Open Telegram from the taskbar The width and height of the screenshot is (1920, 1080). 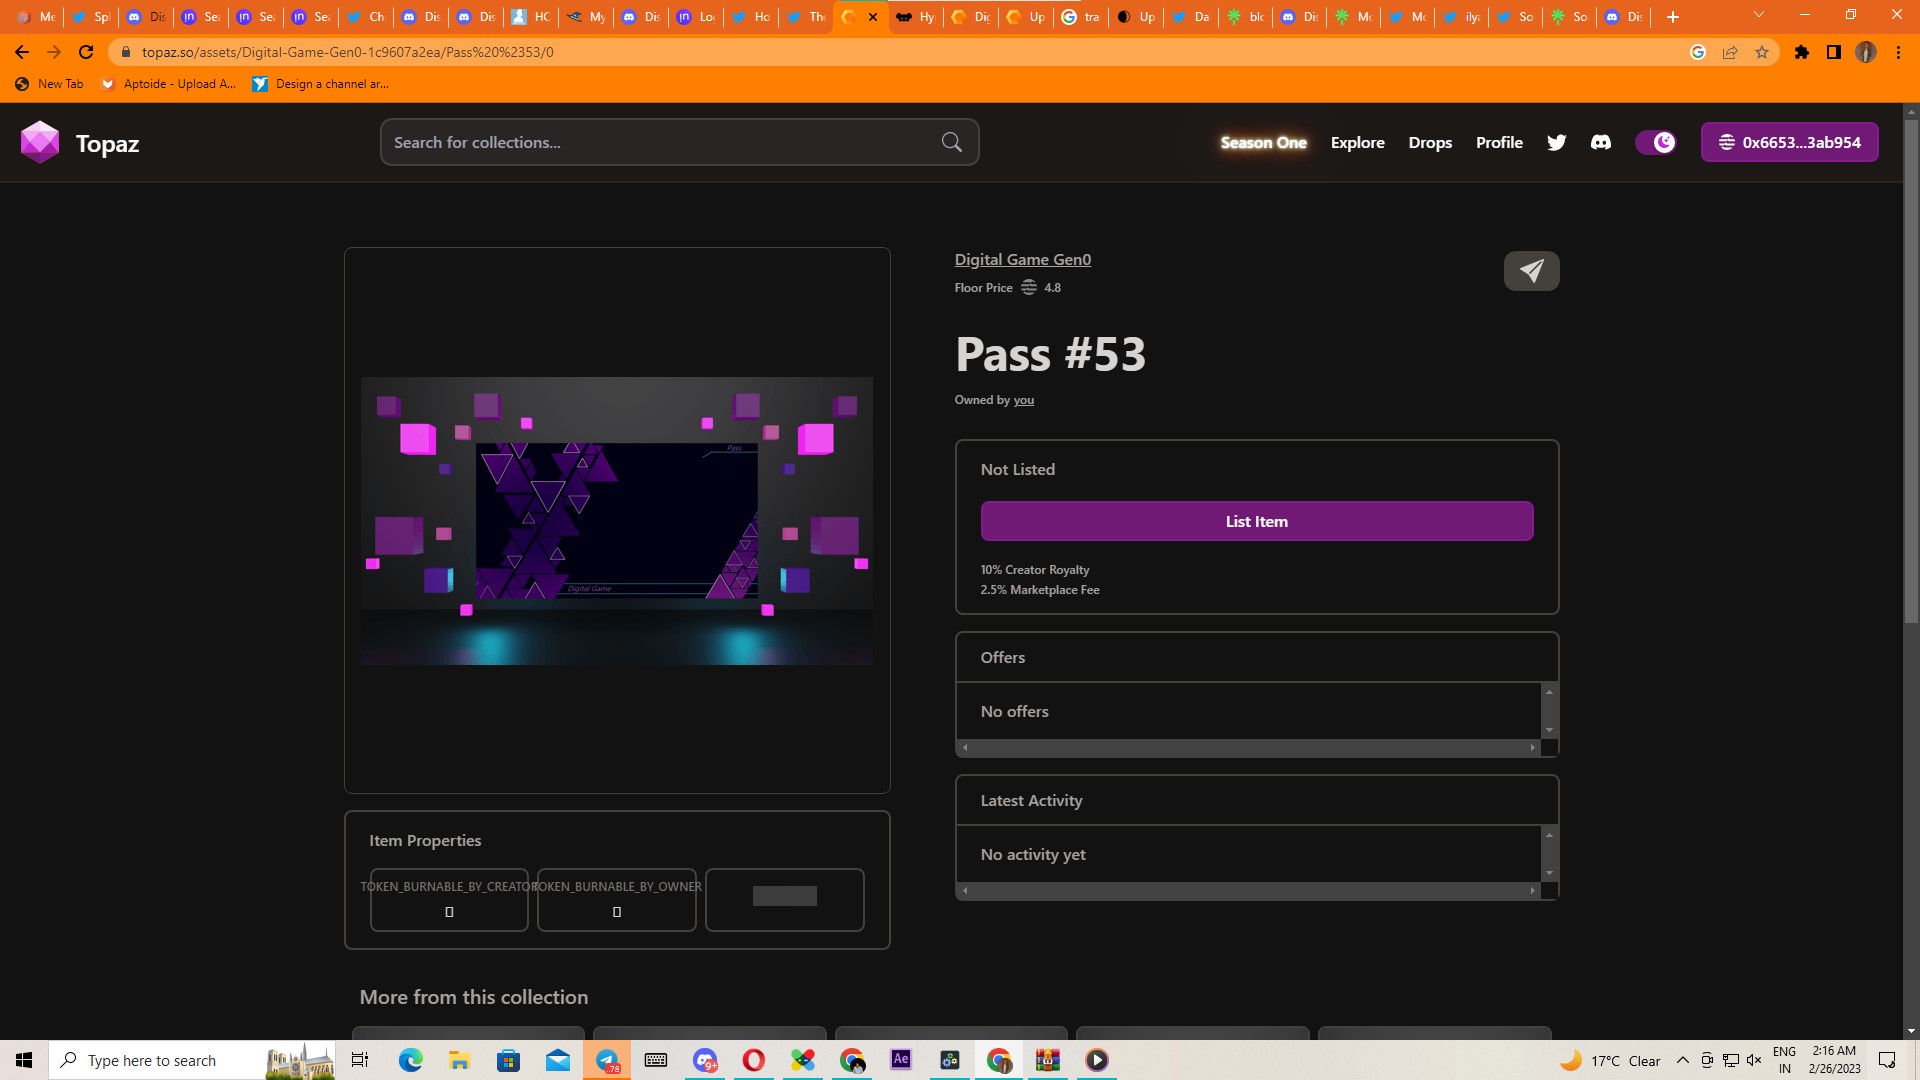(x=607, y=1060)
